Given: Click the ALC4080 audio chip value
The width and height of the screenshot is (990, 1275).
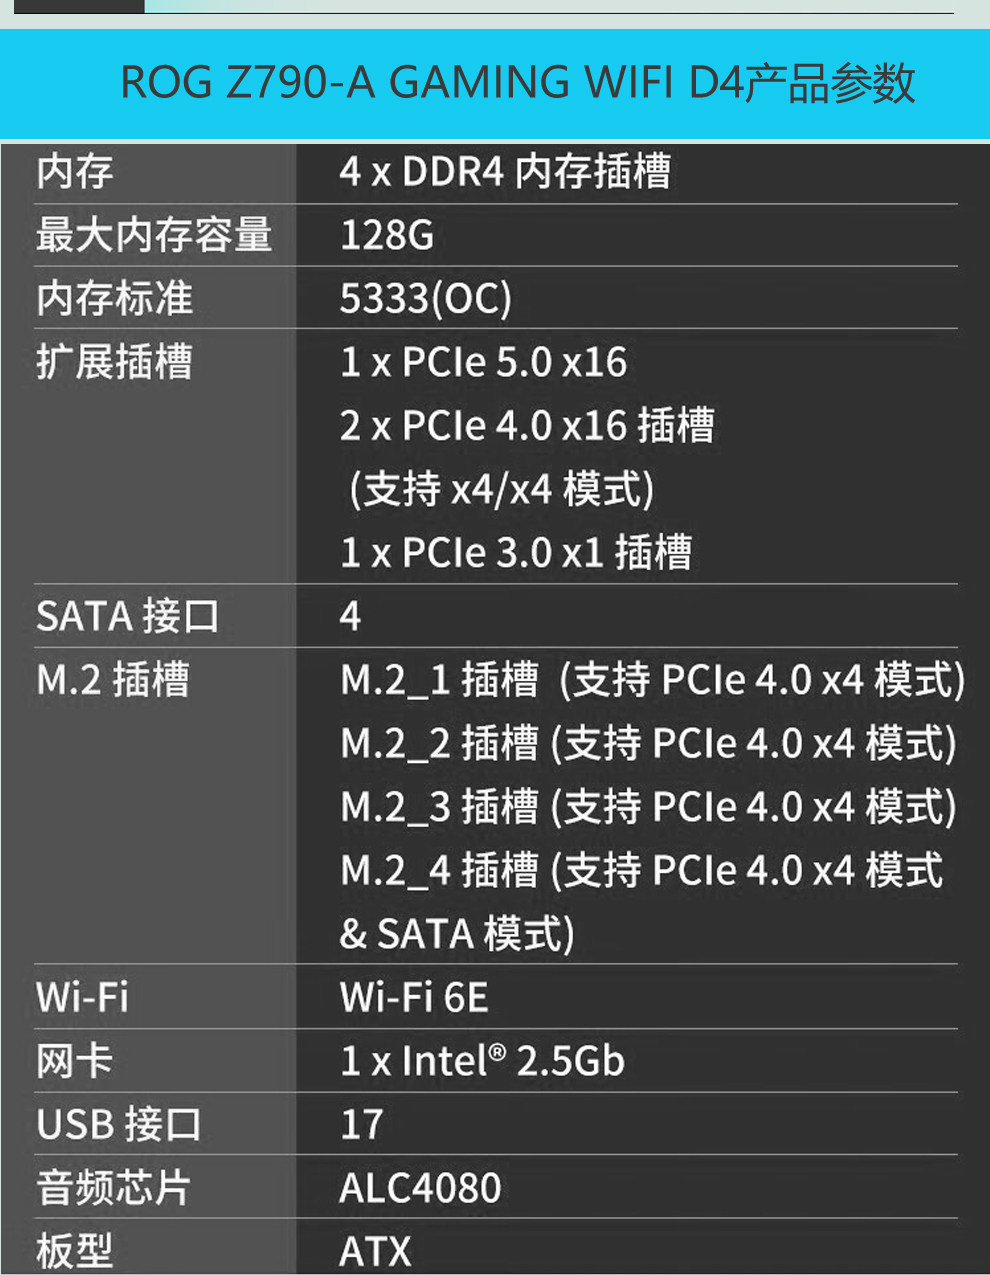Looking at the screenshot, I should [420, 1189].
